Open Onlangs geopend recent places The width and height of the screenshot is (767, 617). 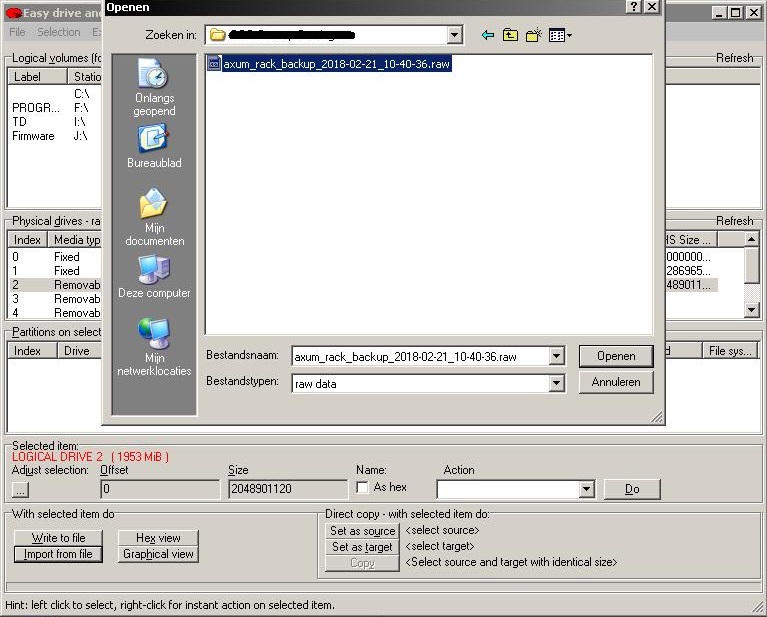[x=154, y=88]
